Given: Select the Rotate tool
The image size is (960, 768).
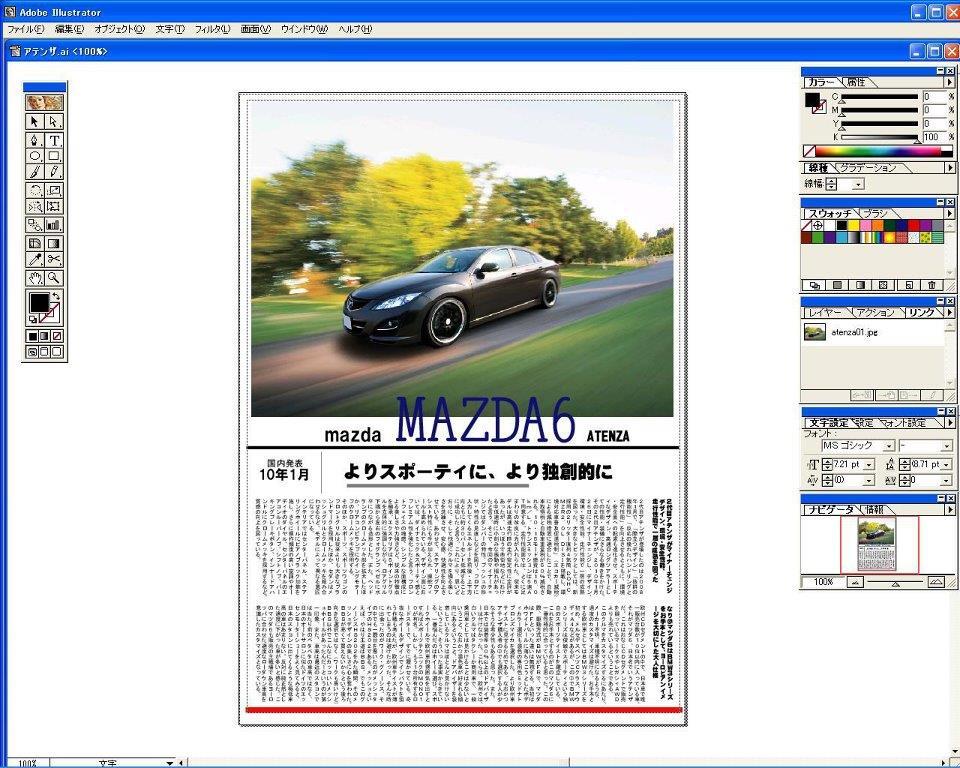Looking at the screenshot, I should [35, 190].
